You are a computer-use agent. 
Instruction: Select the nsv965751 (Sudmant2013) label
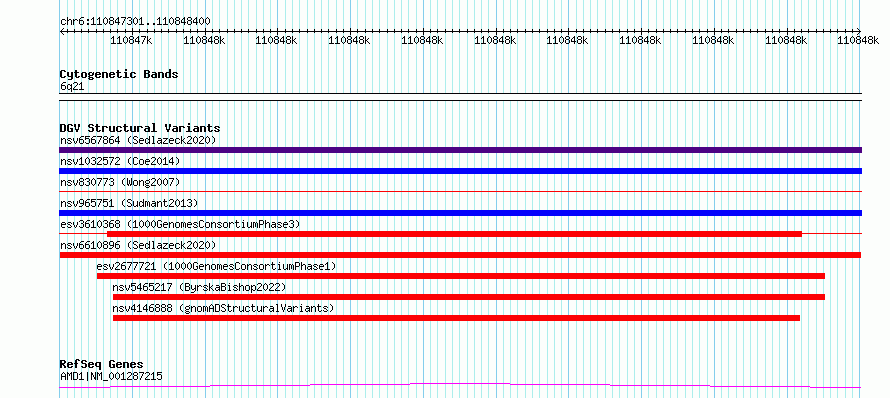(x=129, y=203)
